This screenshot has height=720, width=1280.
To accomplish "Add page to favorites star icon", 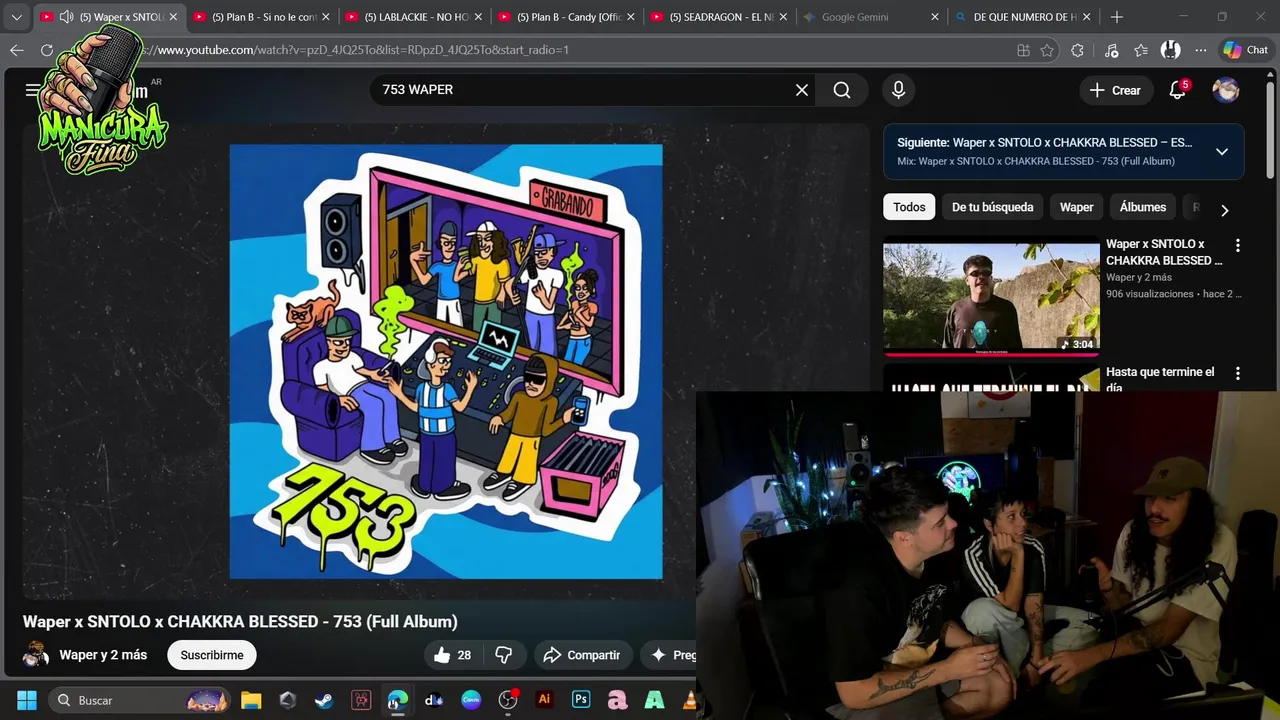I will pyautogui.click(x=1047, y=50).
